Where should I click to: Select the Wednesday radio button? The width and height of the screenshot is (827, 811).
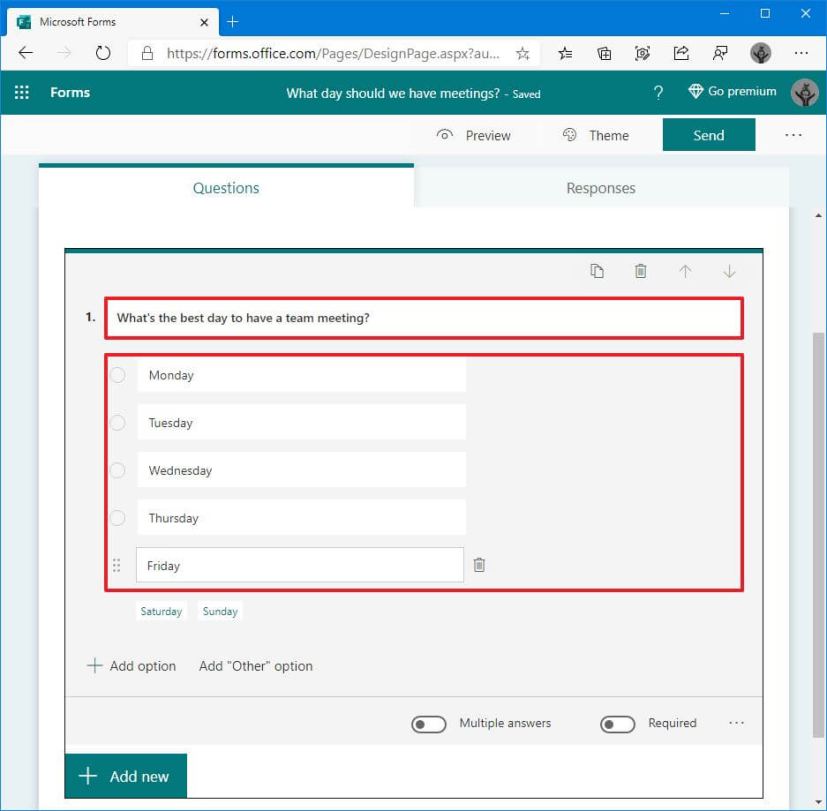pos(118,470)
